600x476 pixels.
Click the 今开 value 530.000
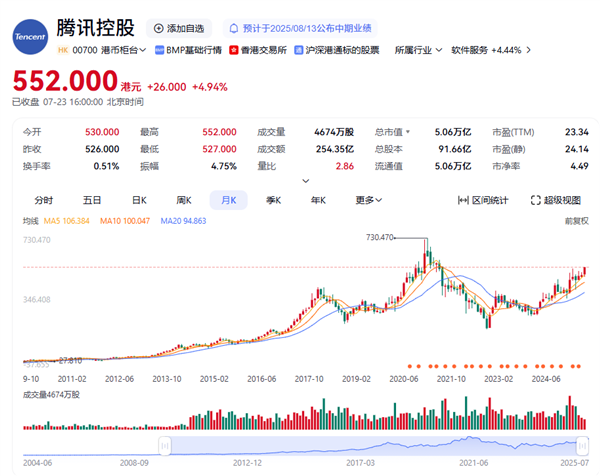(x=102, y=132)
